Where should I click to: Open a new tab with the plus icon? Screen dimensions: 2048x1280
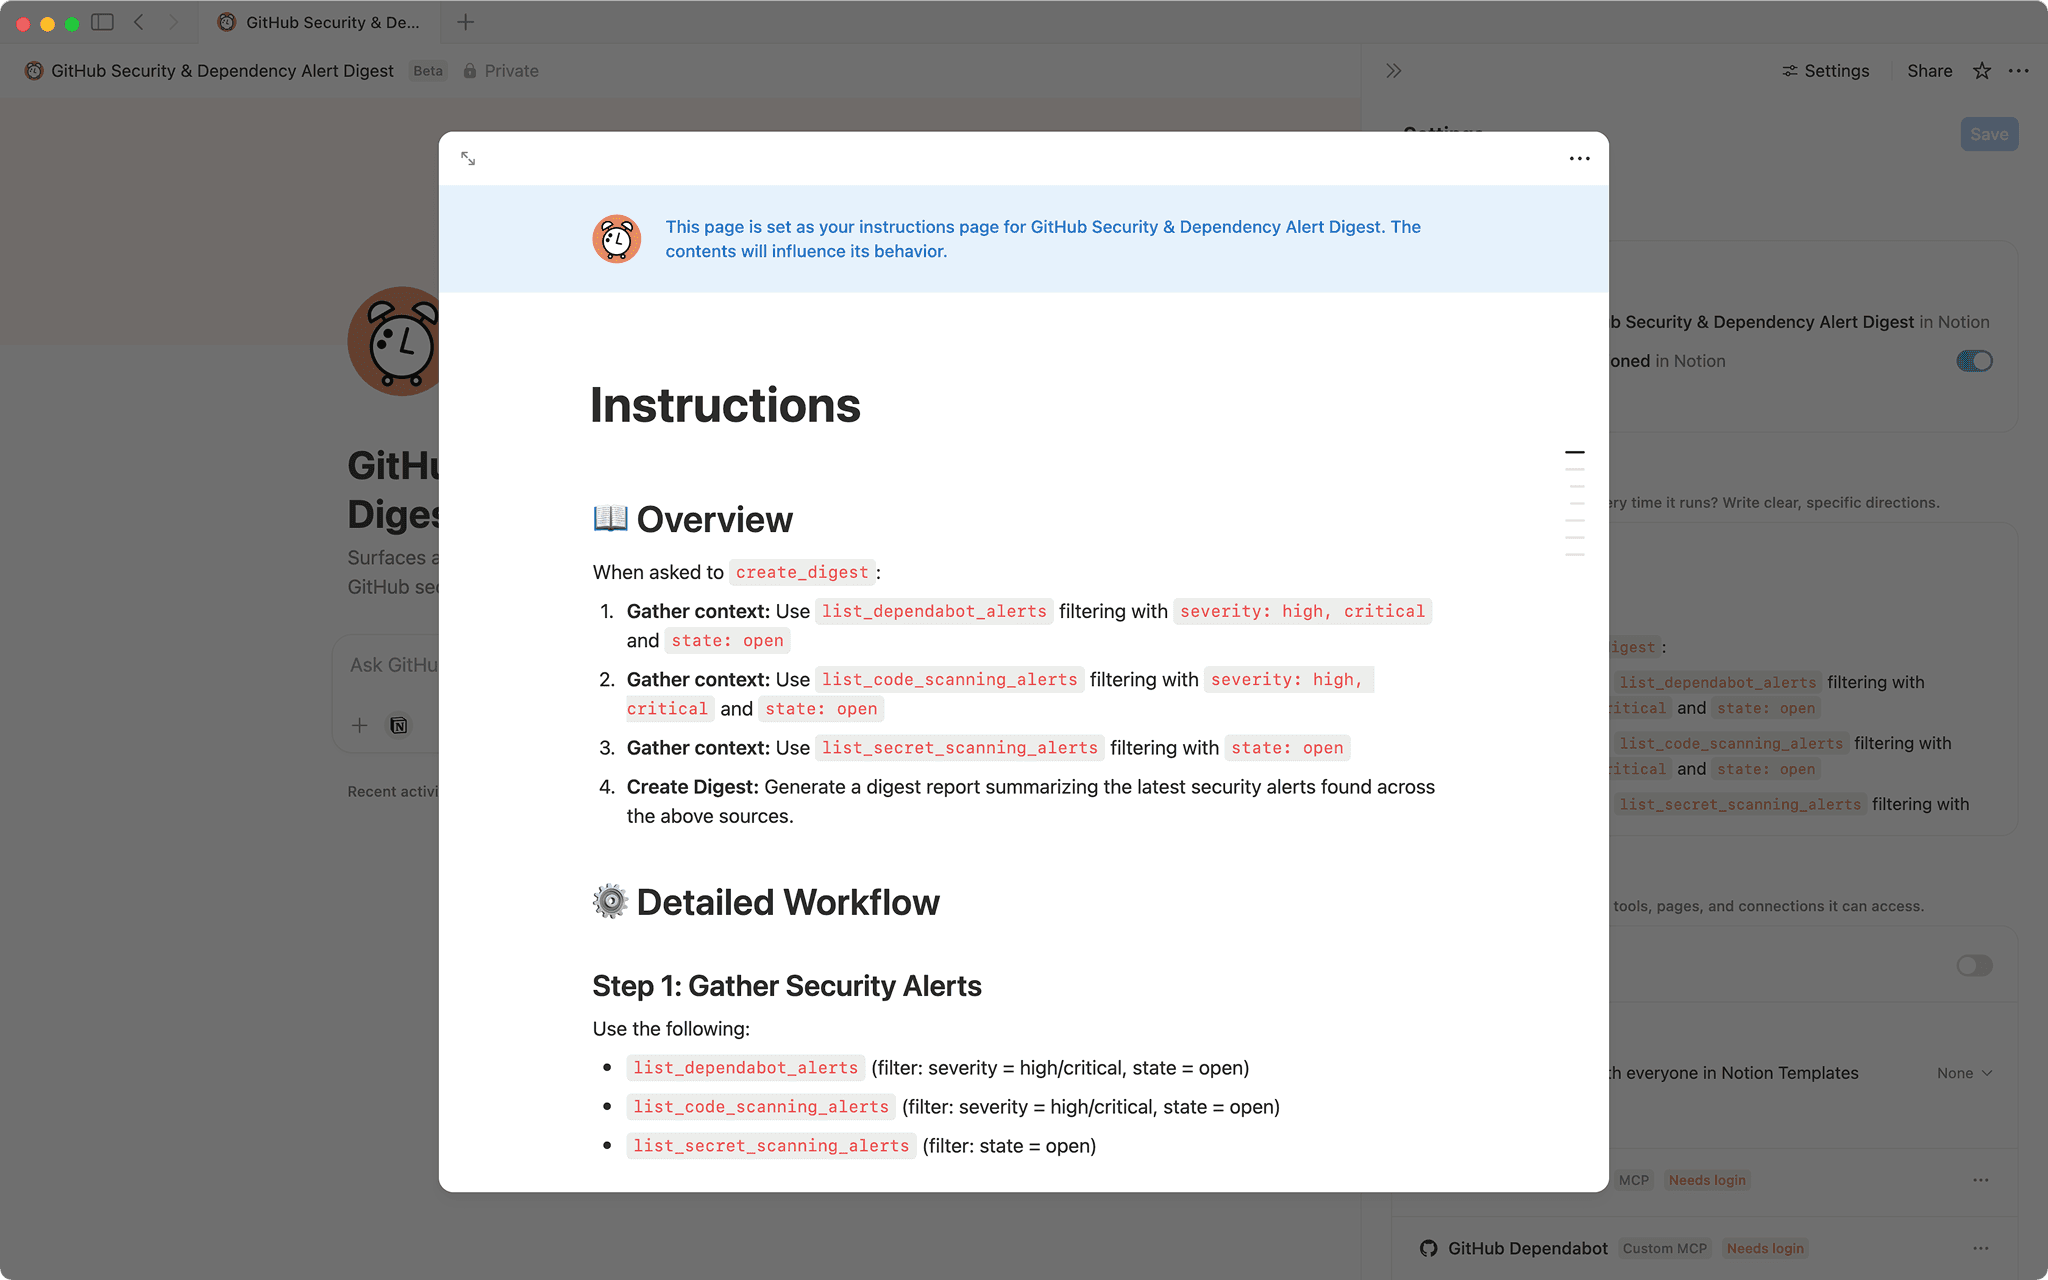pyautogui.click(x=465, y=22)
